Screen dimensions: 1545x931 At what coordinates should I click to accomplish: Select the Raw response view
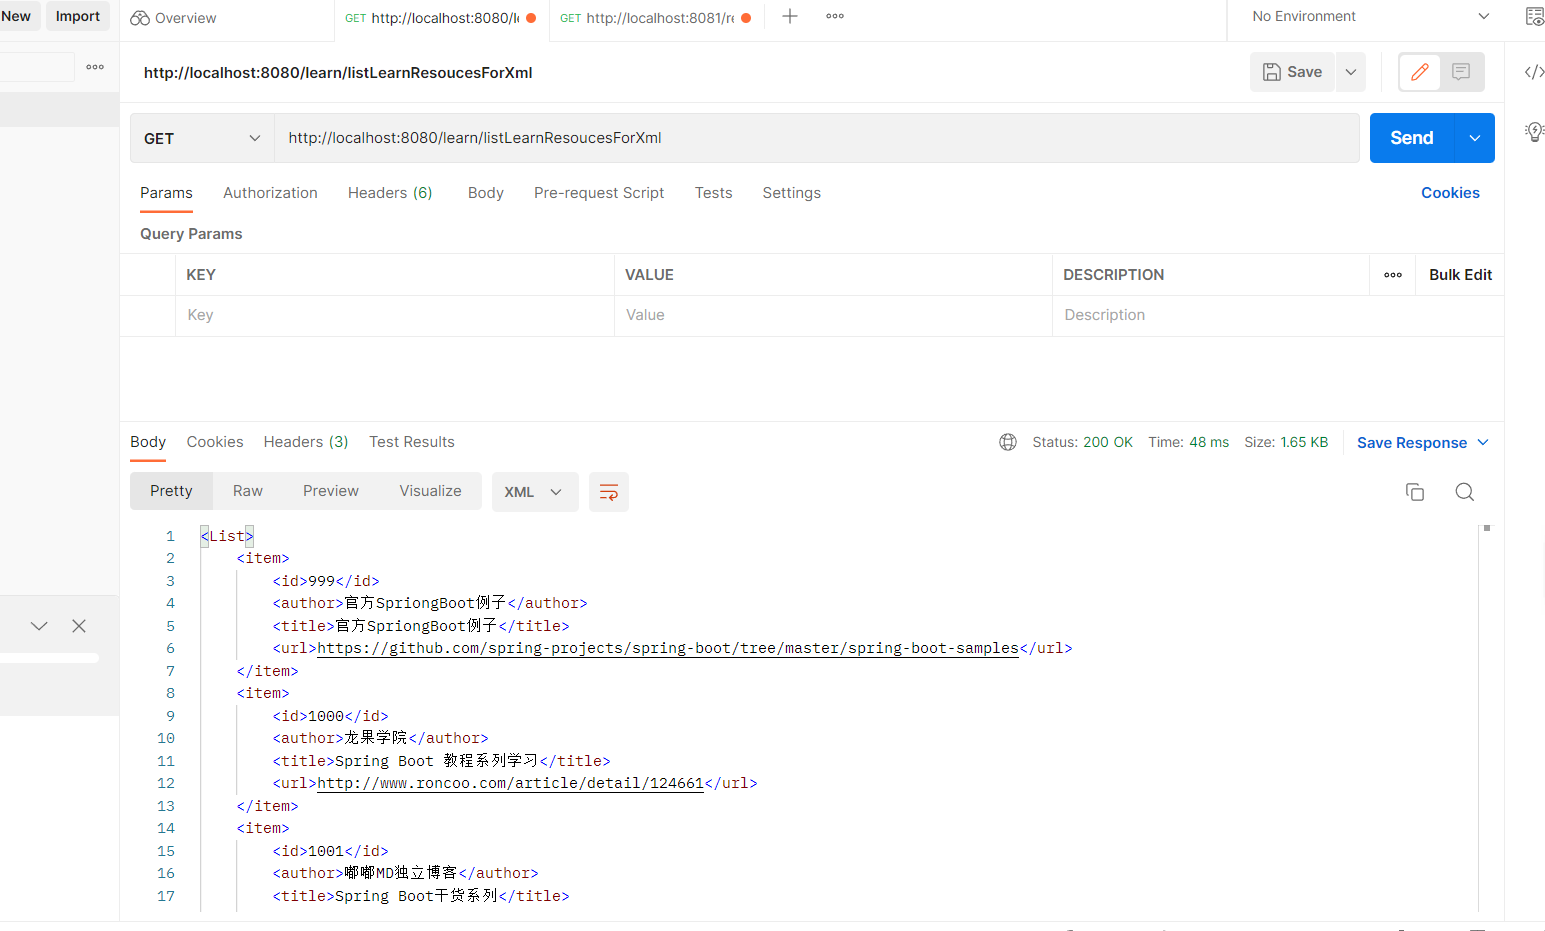(248, 491)
